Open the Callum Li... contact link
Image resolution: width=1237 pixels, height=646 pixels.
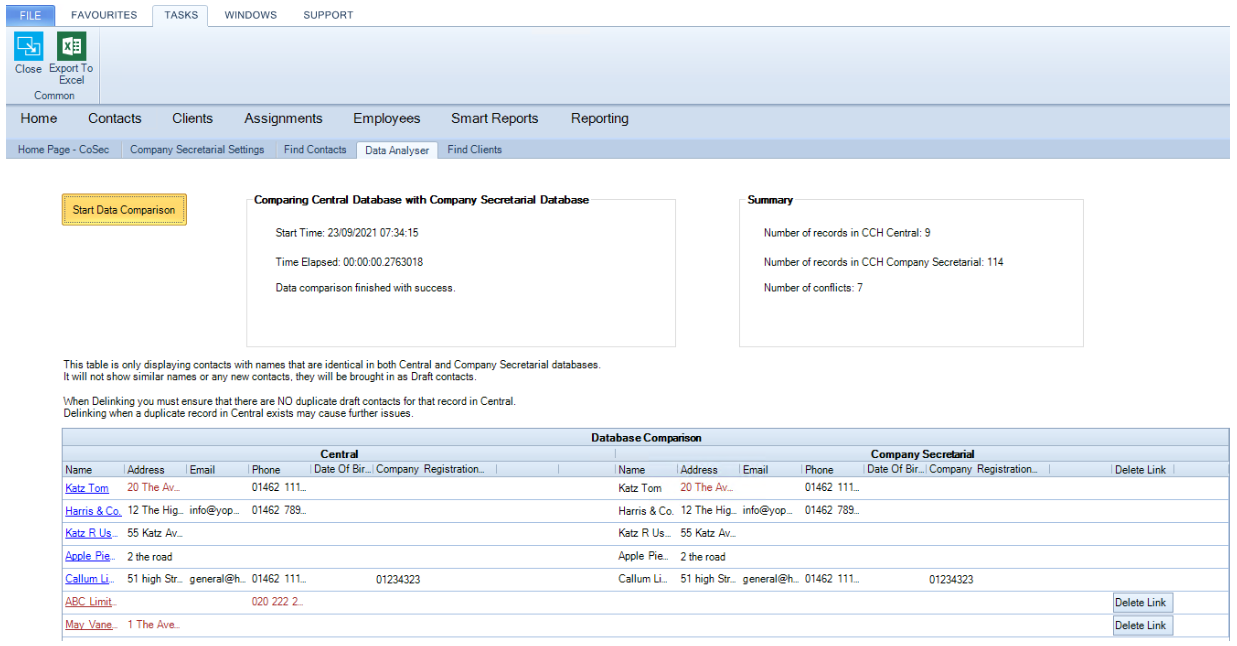91,579
